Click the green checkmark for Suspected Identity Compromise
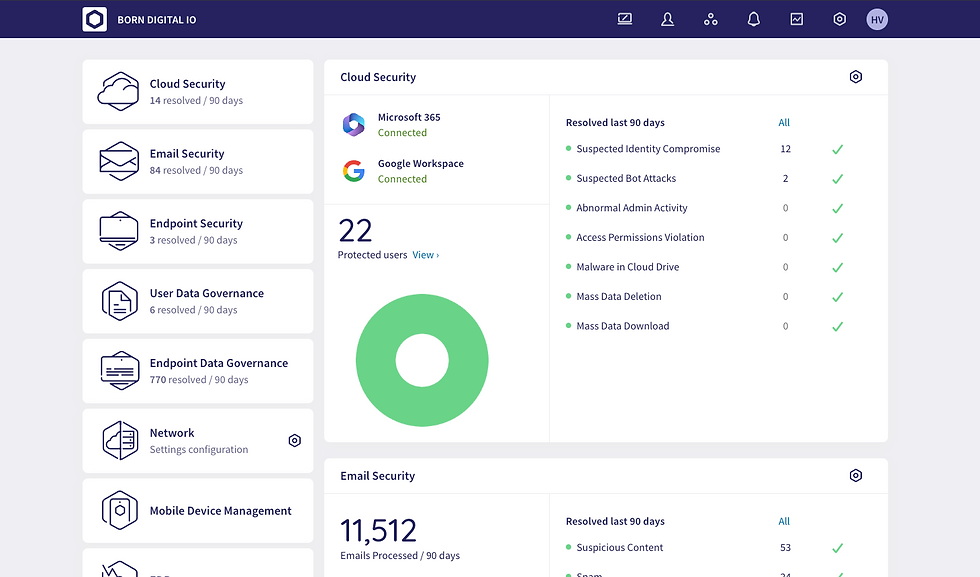The height and width of the screenshot is (577, 980). coord(838,149)
